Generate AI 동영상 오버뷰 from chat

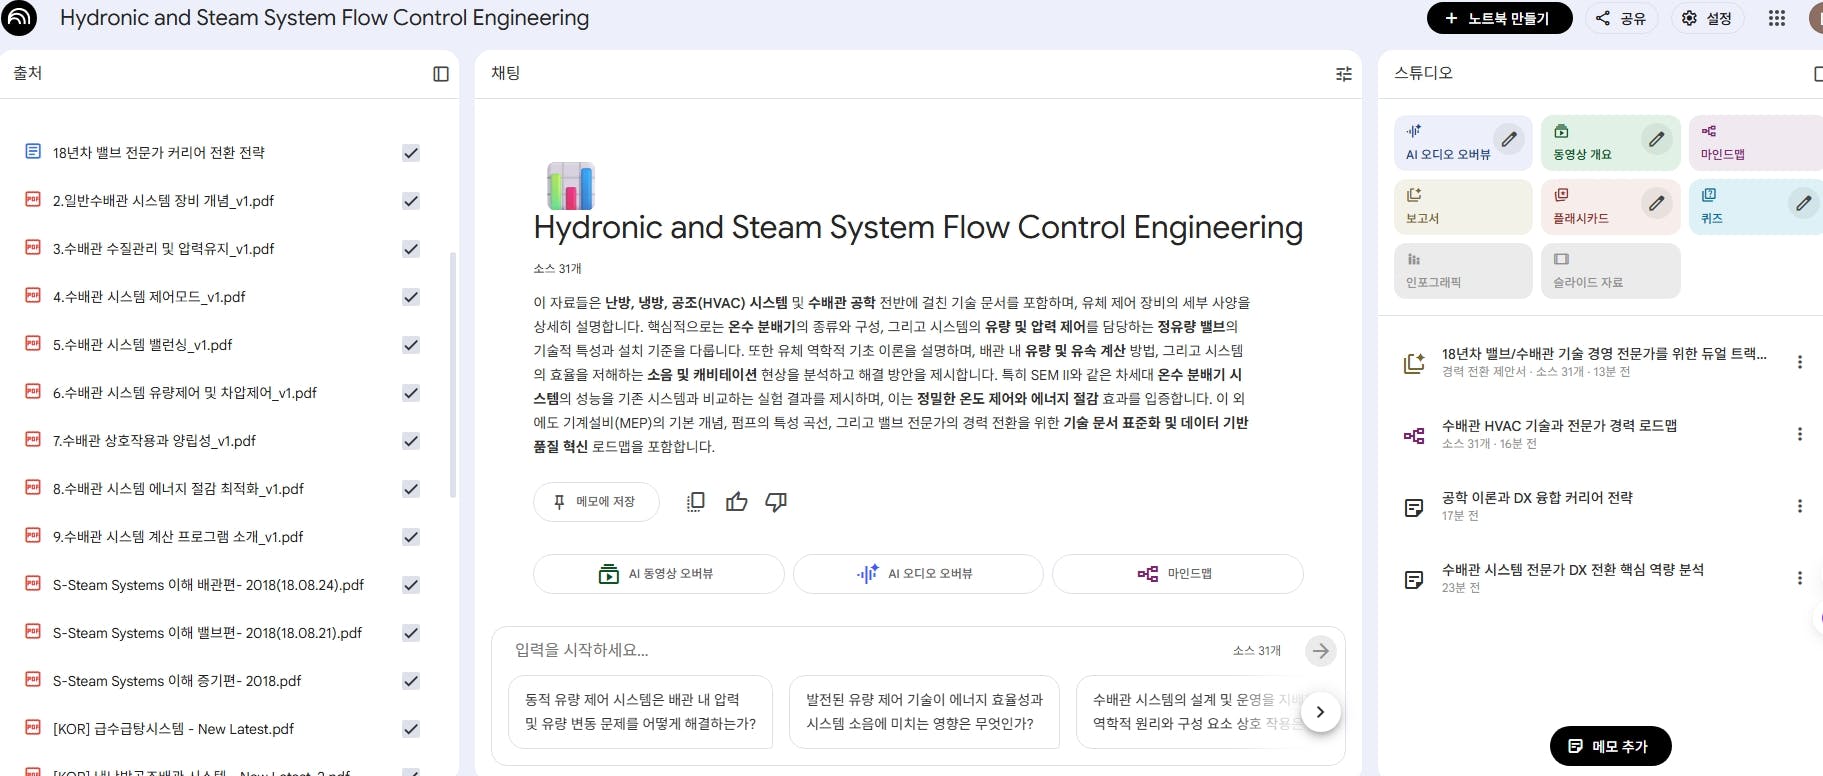click(x=658, y=574)
